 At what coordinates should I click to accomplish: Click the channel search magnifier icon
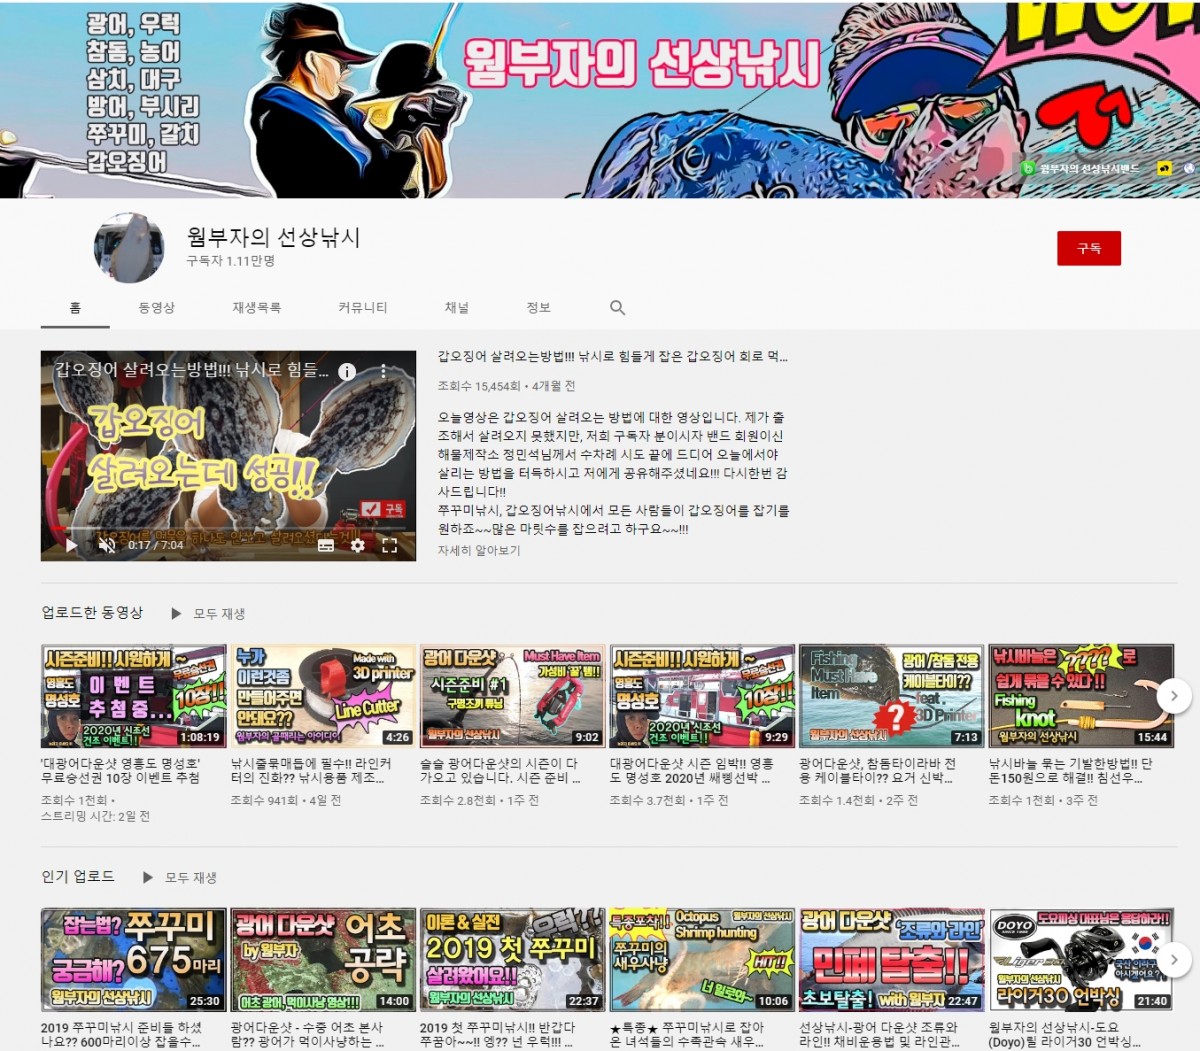617,308
